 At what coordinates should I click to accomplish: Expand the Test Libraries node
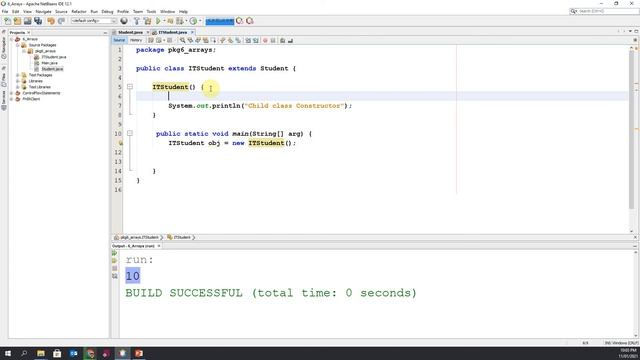point(18,87)
